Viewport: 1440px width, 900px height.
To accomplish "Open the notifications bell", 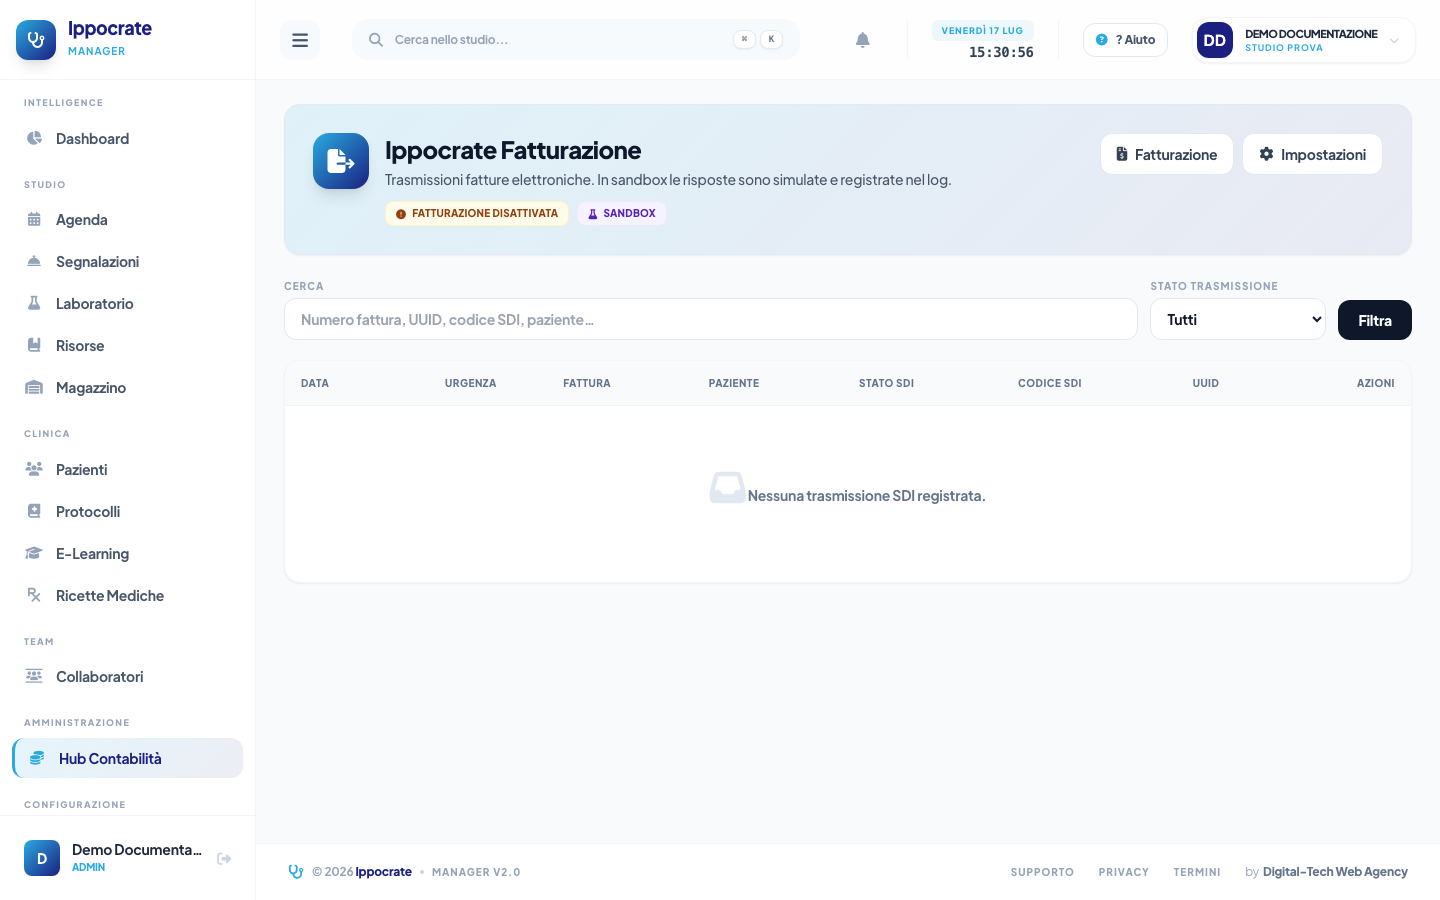I will tap(863, 40).
